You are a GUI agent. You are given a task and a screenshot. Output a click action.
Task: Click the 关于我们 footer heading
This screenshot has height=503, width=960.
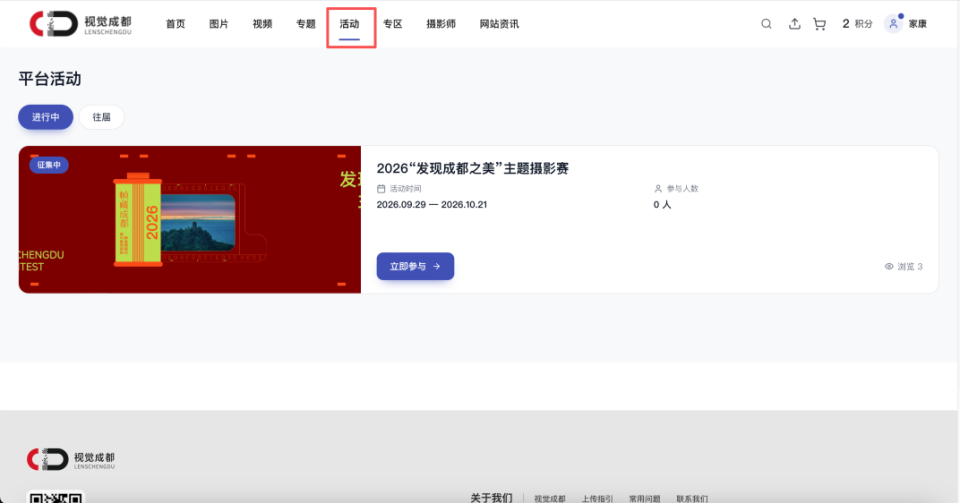point(491,497)
